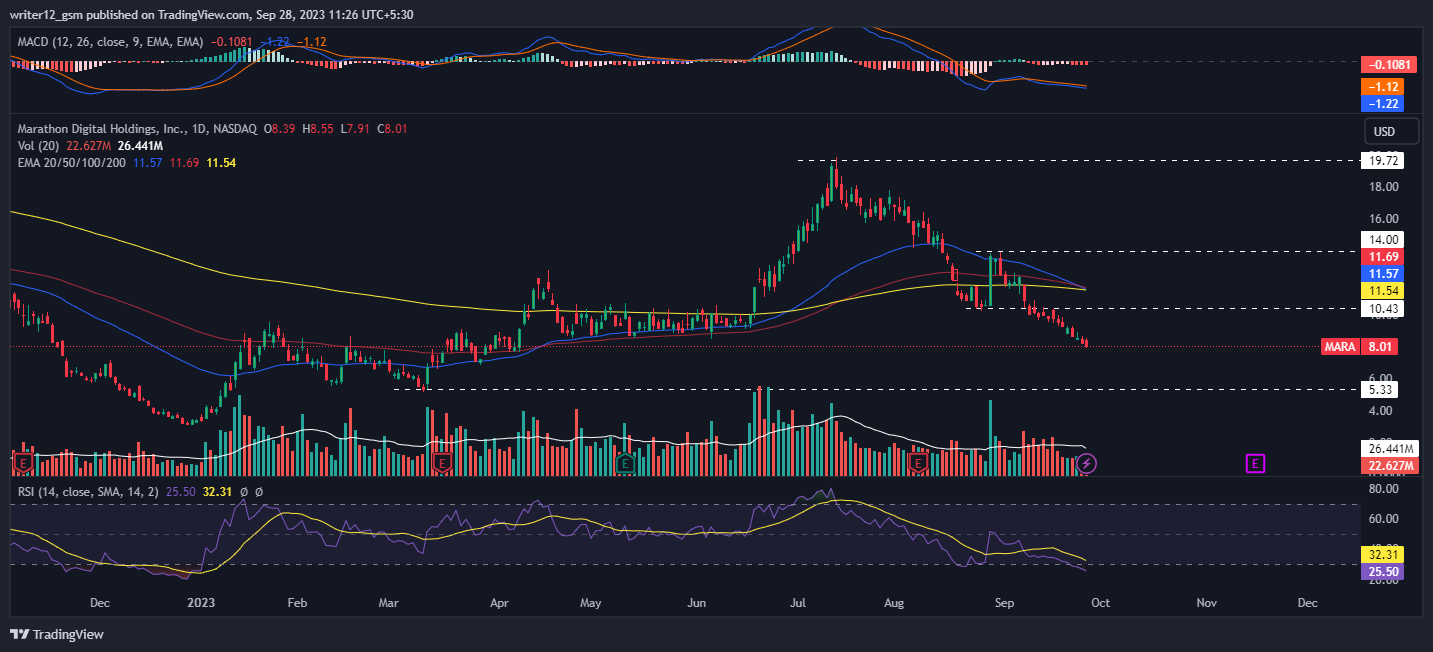The image size is (1433, 652).
Task: Click the 19.72 price level label
Action: tap(1384, 160)
